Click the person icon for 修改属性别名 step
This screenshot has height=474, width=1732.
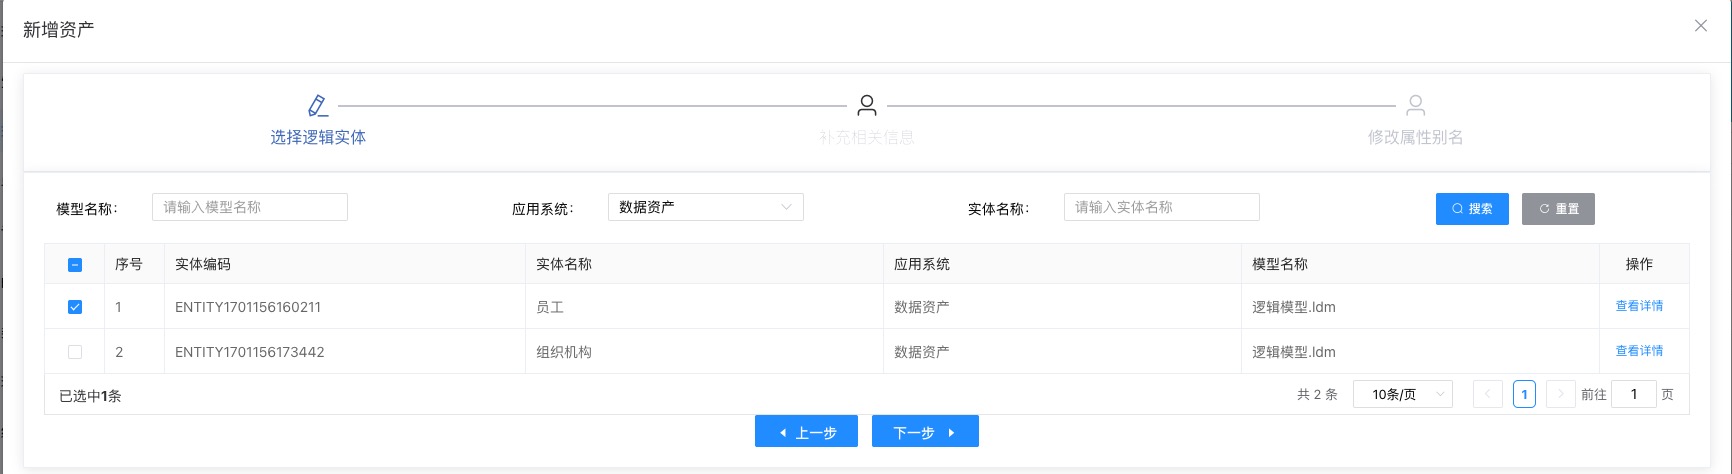[x=1415, y=105]
